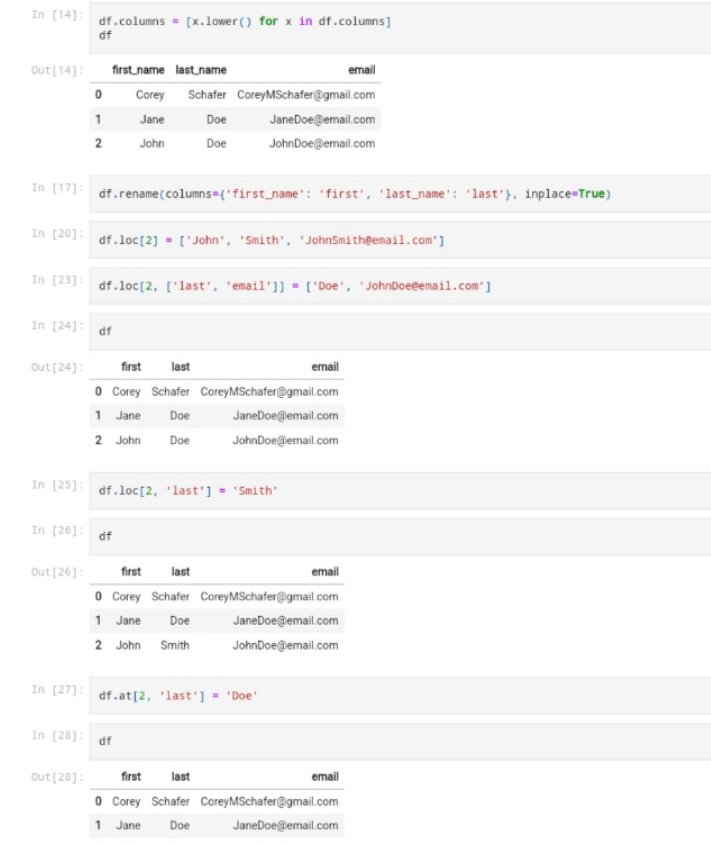Click the Out[24] output prompt label

click(57, 367)
